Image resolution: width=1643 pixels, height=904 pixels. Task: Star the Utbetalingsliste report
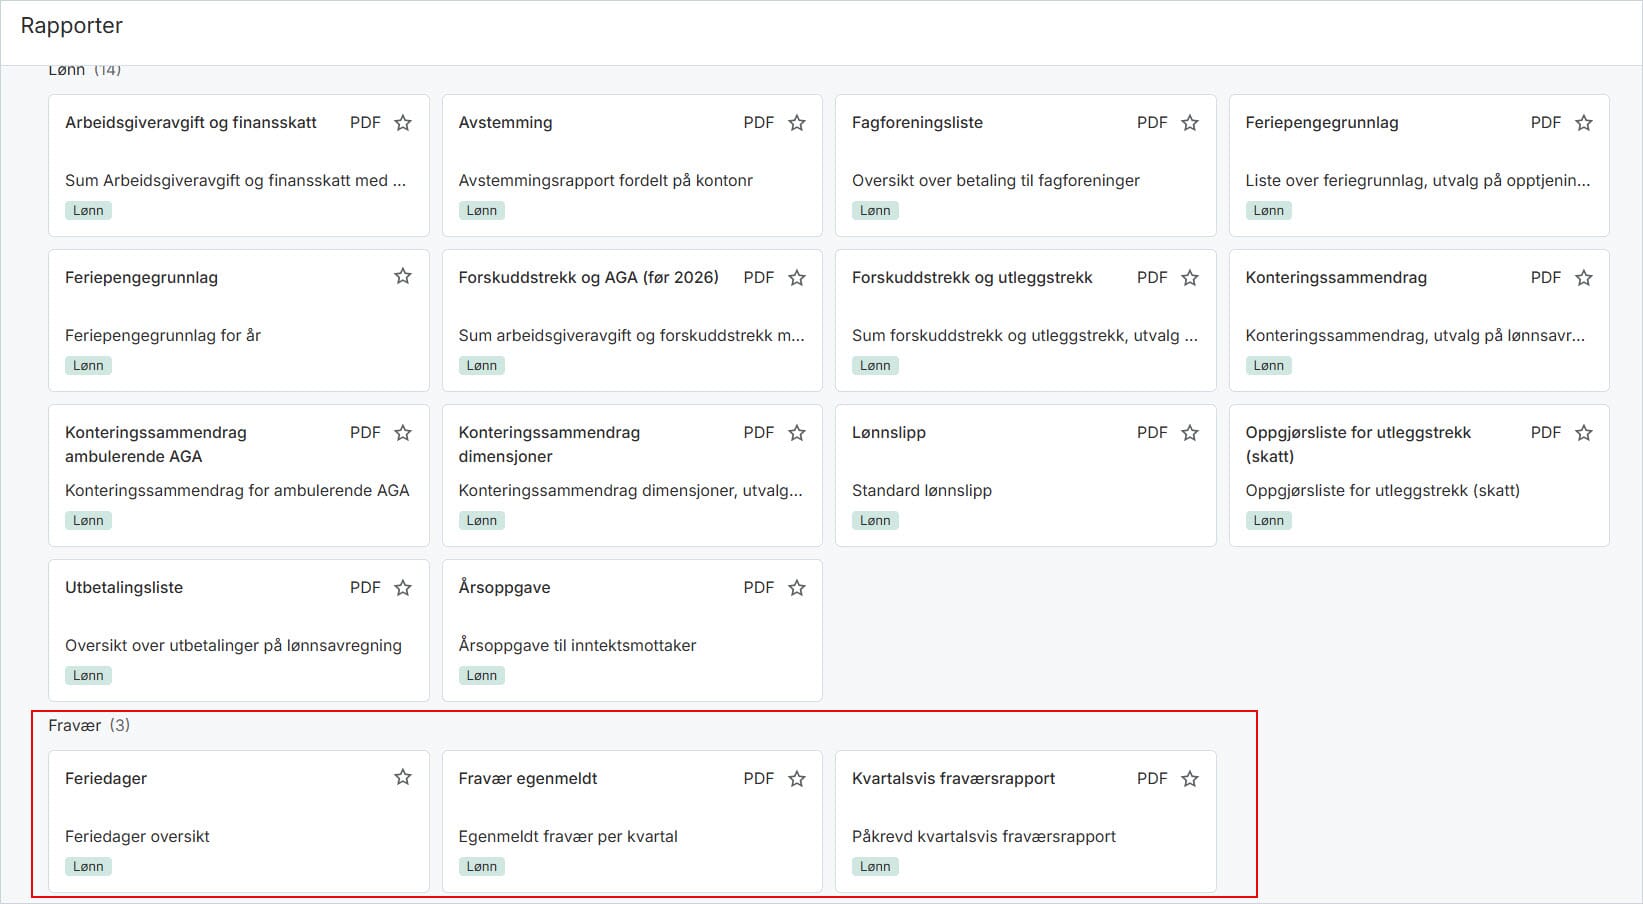tap(403, 588)
